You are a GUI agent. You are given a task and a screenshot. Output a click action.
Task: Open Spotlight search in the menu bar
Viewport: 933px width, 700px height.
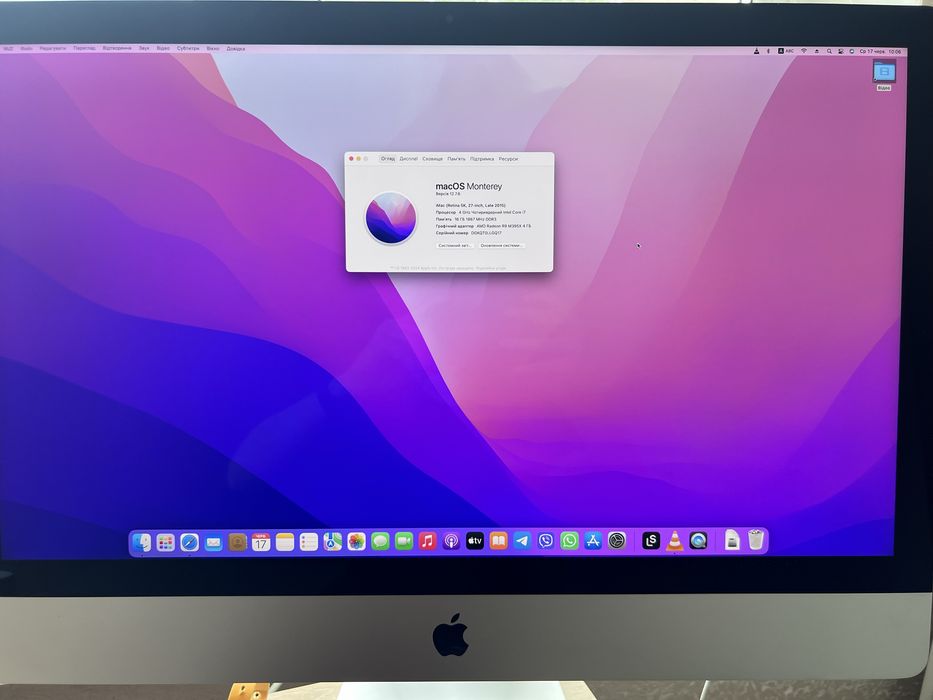tap(829, 52)
